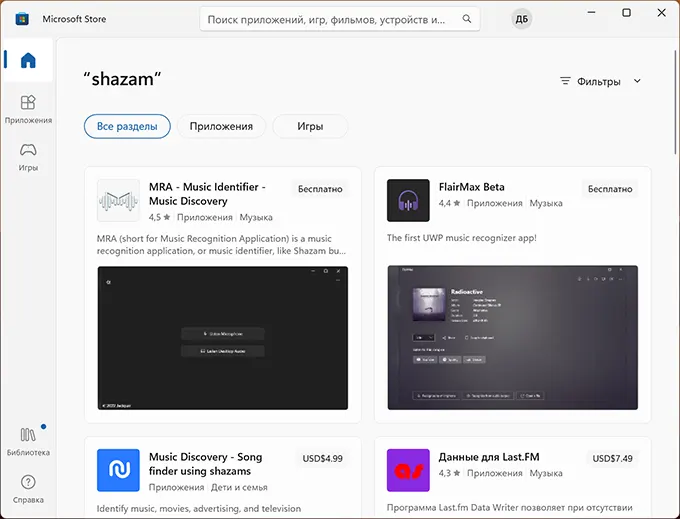The image size is (680, 519).
Task: Open the Библиотека in sidebar
Action: pos(28,441)
